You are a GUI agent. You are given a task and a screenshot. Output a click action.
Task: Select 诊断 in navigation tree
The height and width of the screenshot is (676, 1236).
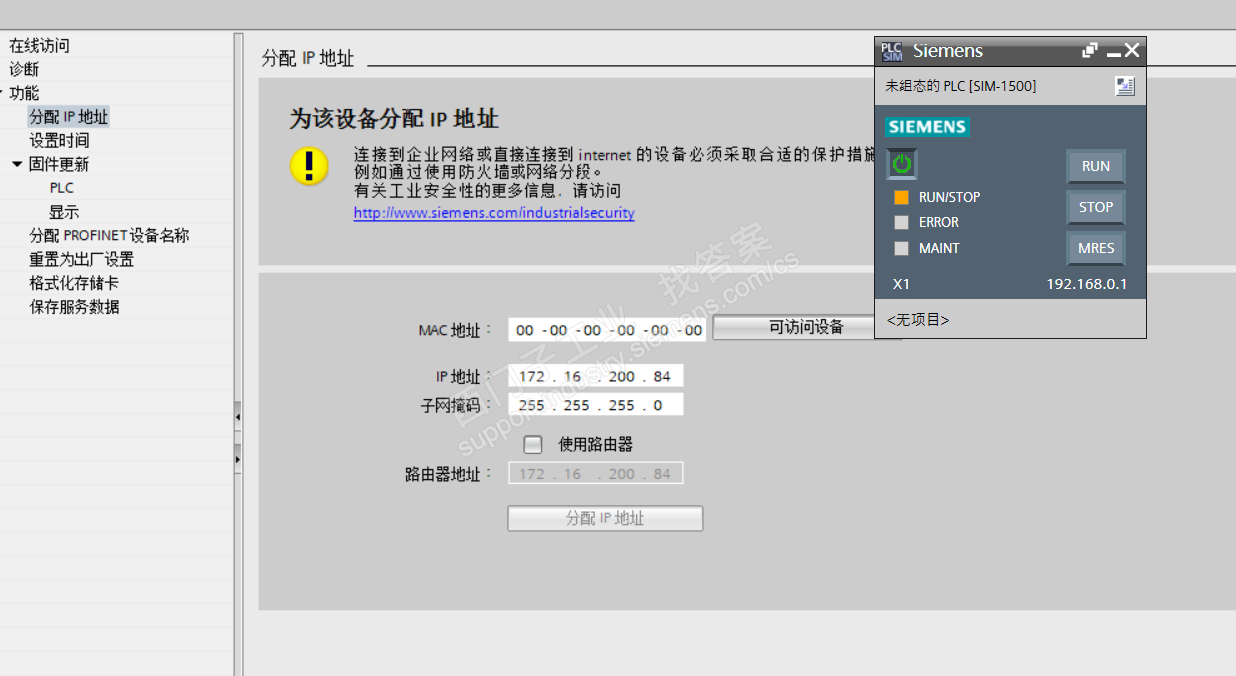(x=24, y=69)
